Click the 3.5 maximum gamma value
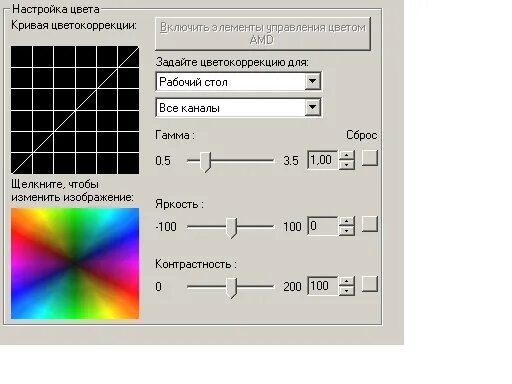Screen dimensions: 512x384 pos(291,161)
